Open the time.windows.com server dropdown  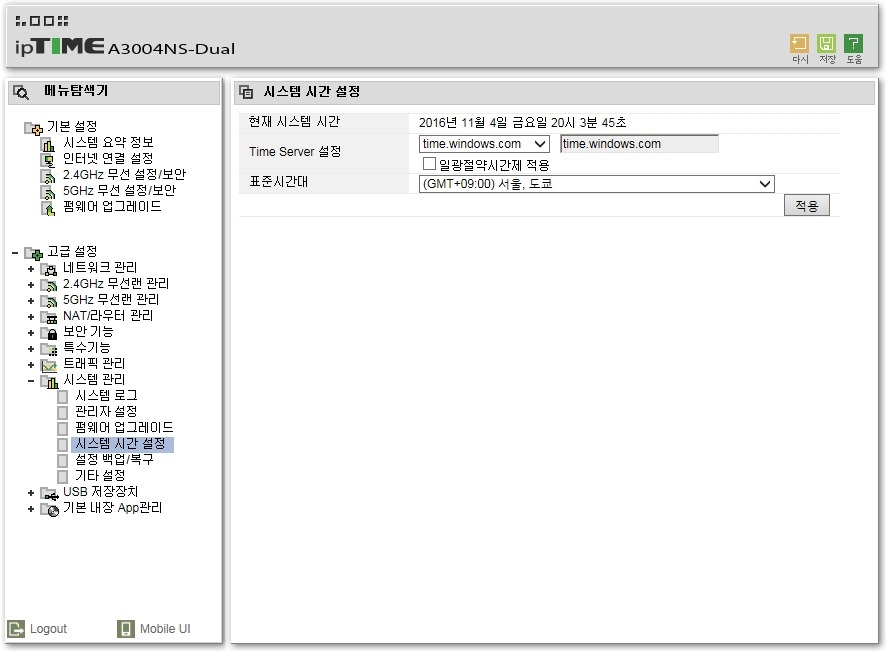(484, 144)
